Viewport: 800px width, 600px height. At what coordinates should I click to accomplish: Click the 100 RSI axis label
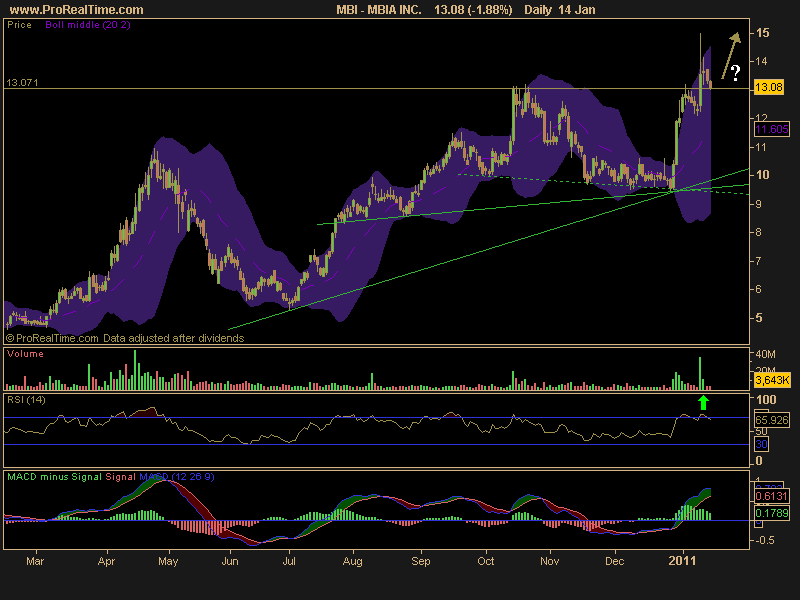coord(766,399)
